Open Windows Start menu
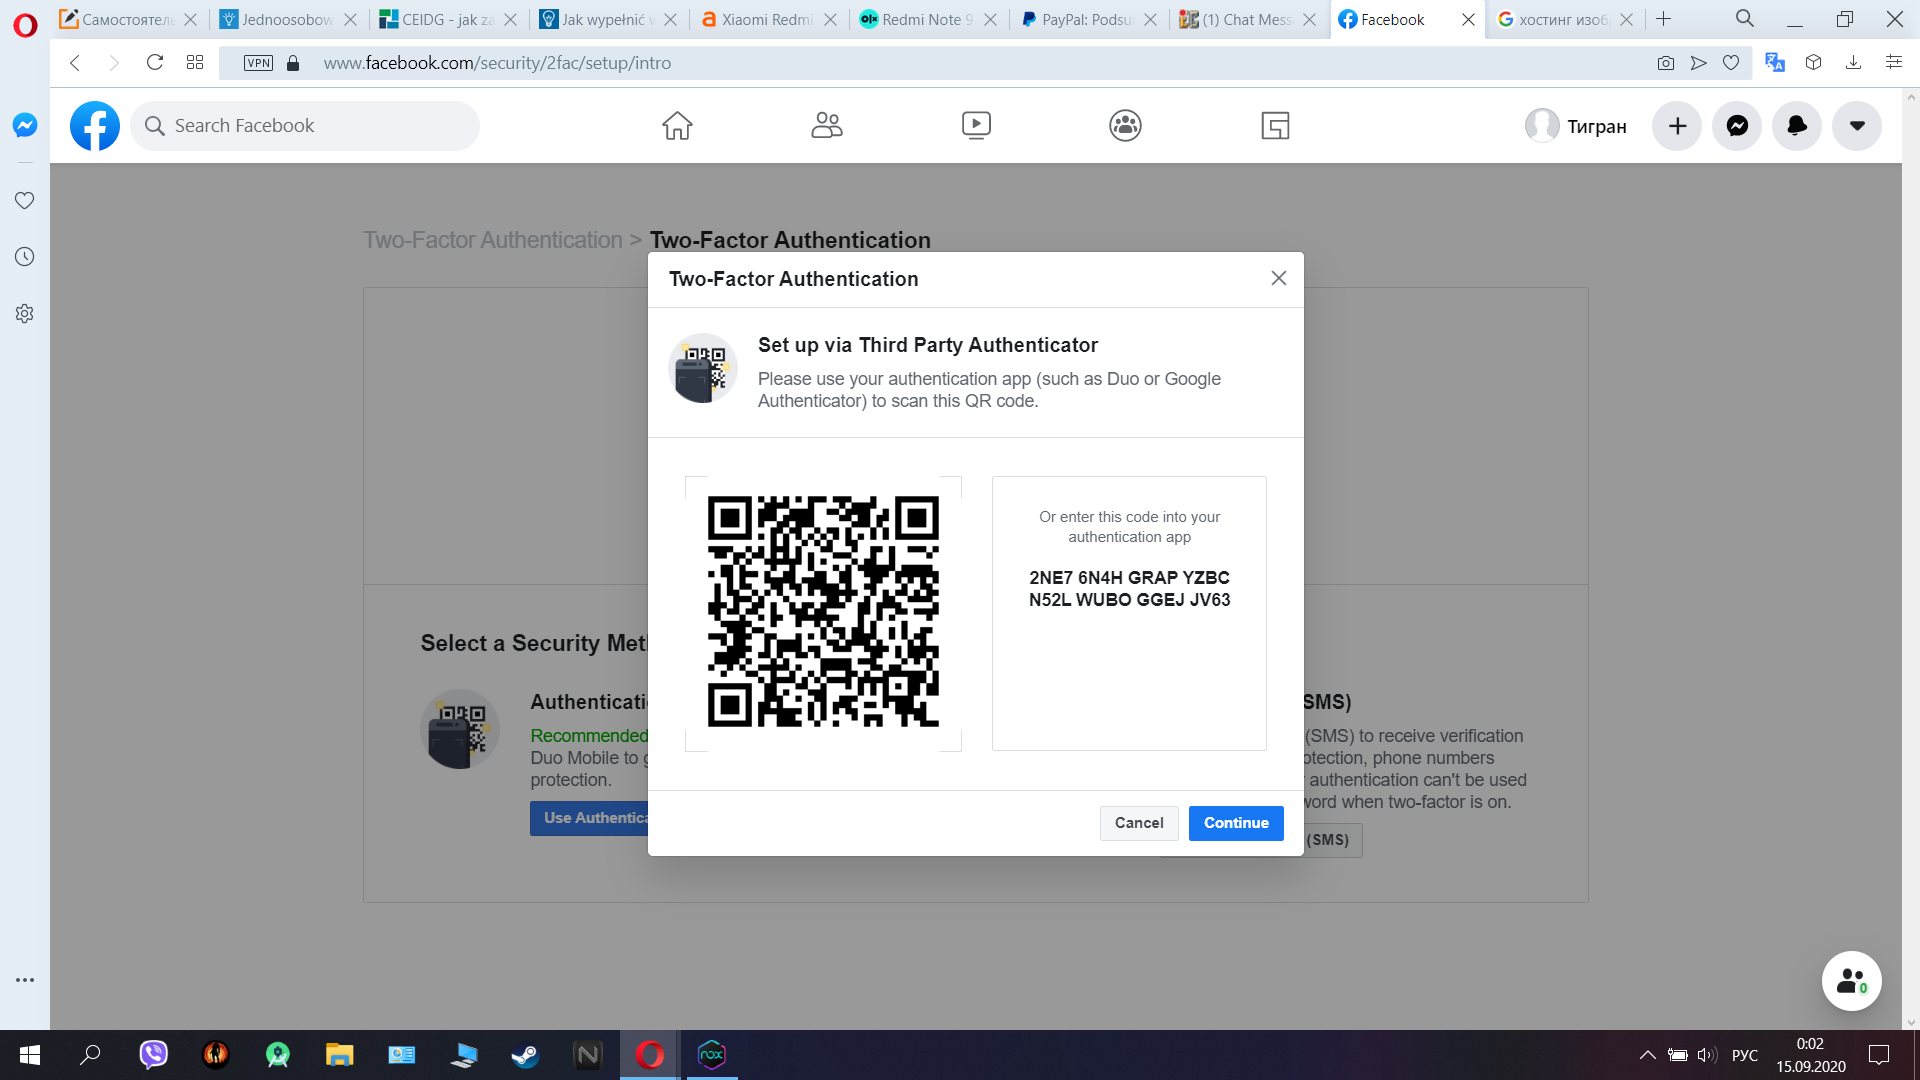This screenshot has width=1920, height=1080. pos(30,1055)
